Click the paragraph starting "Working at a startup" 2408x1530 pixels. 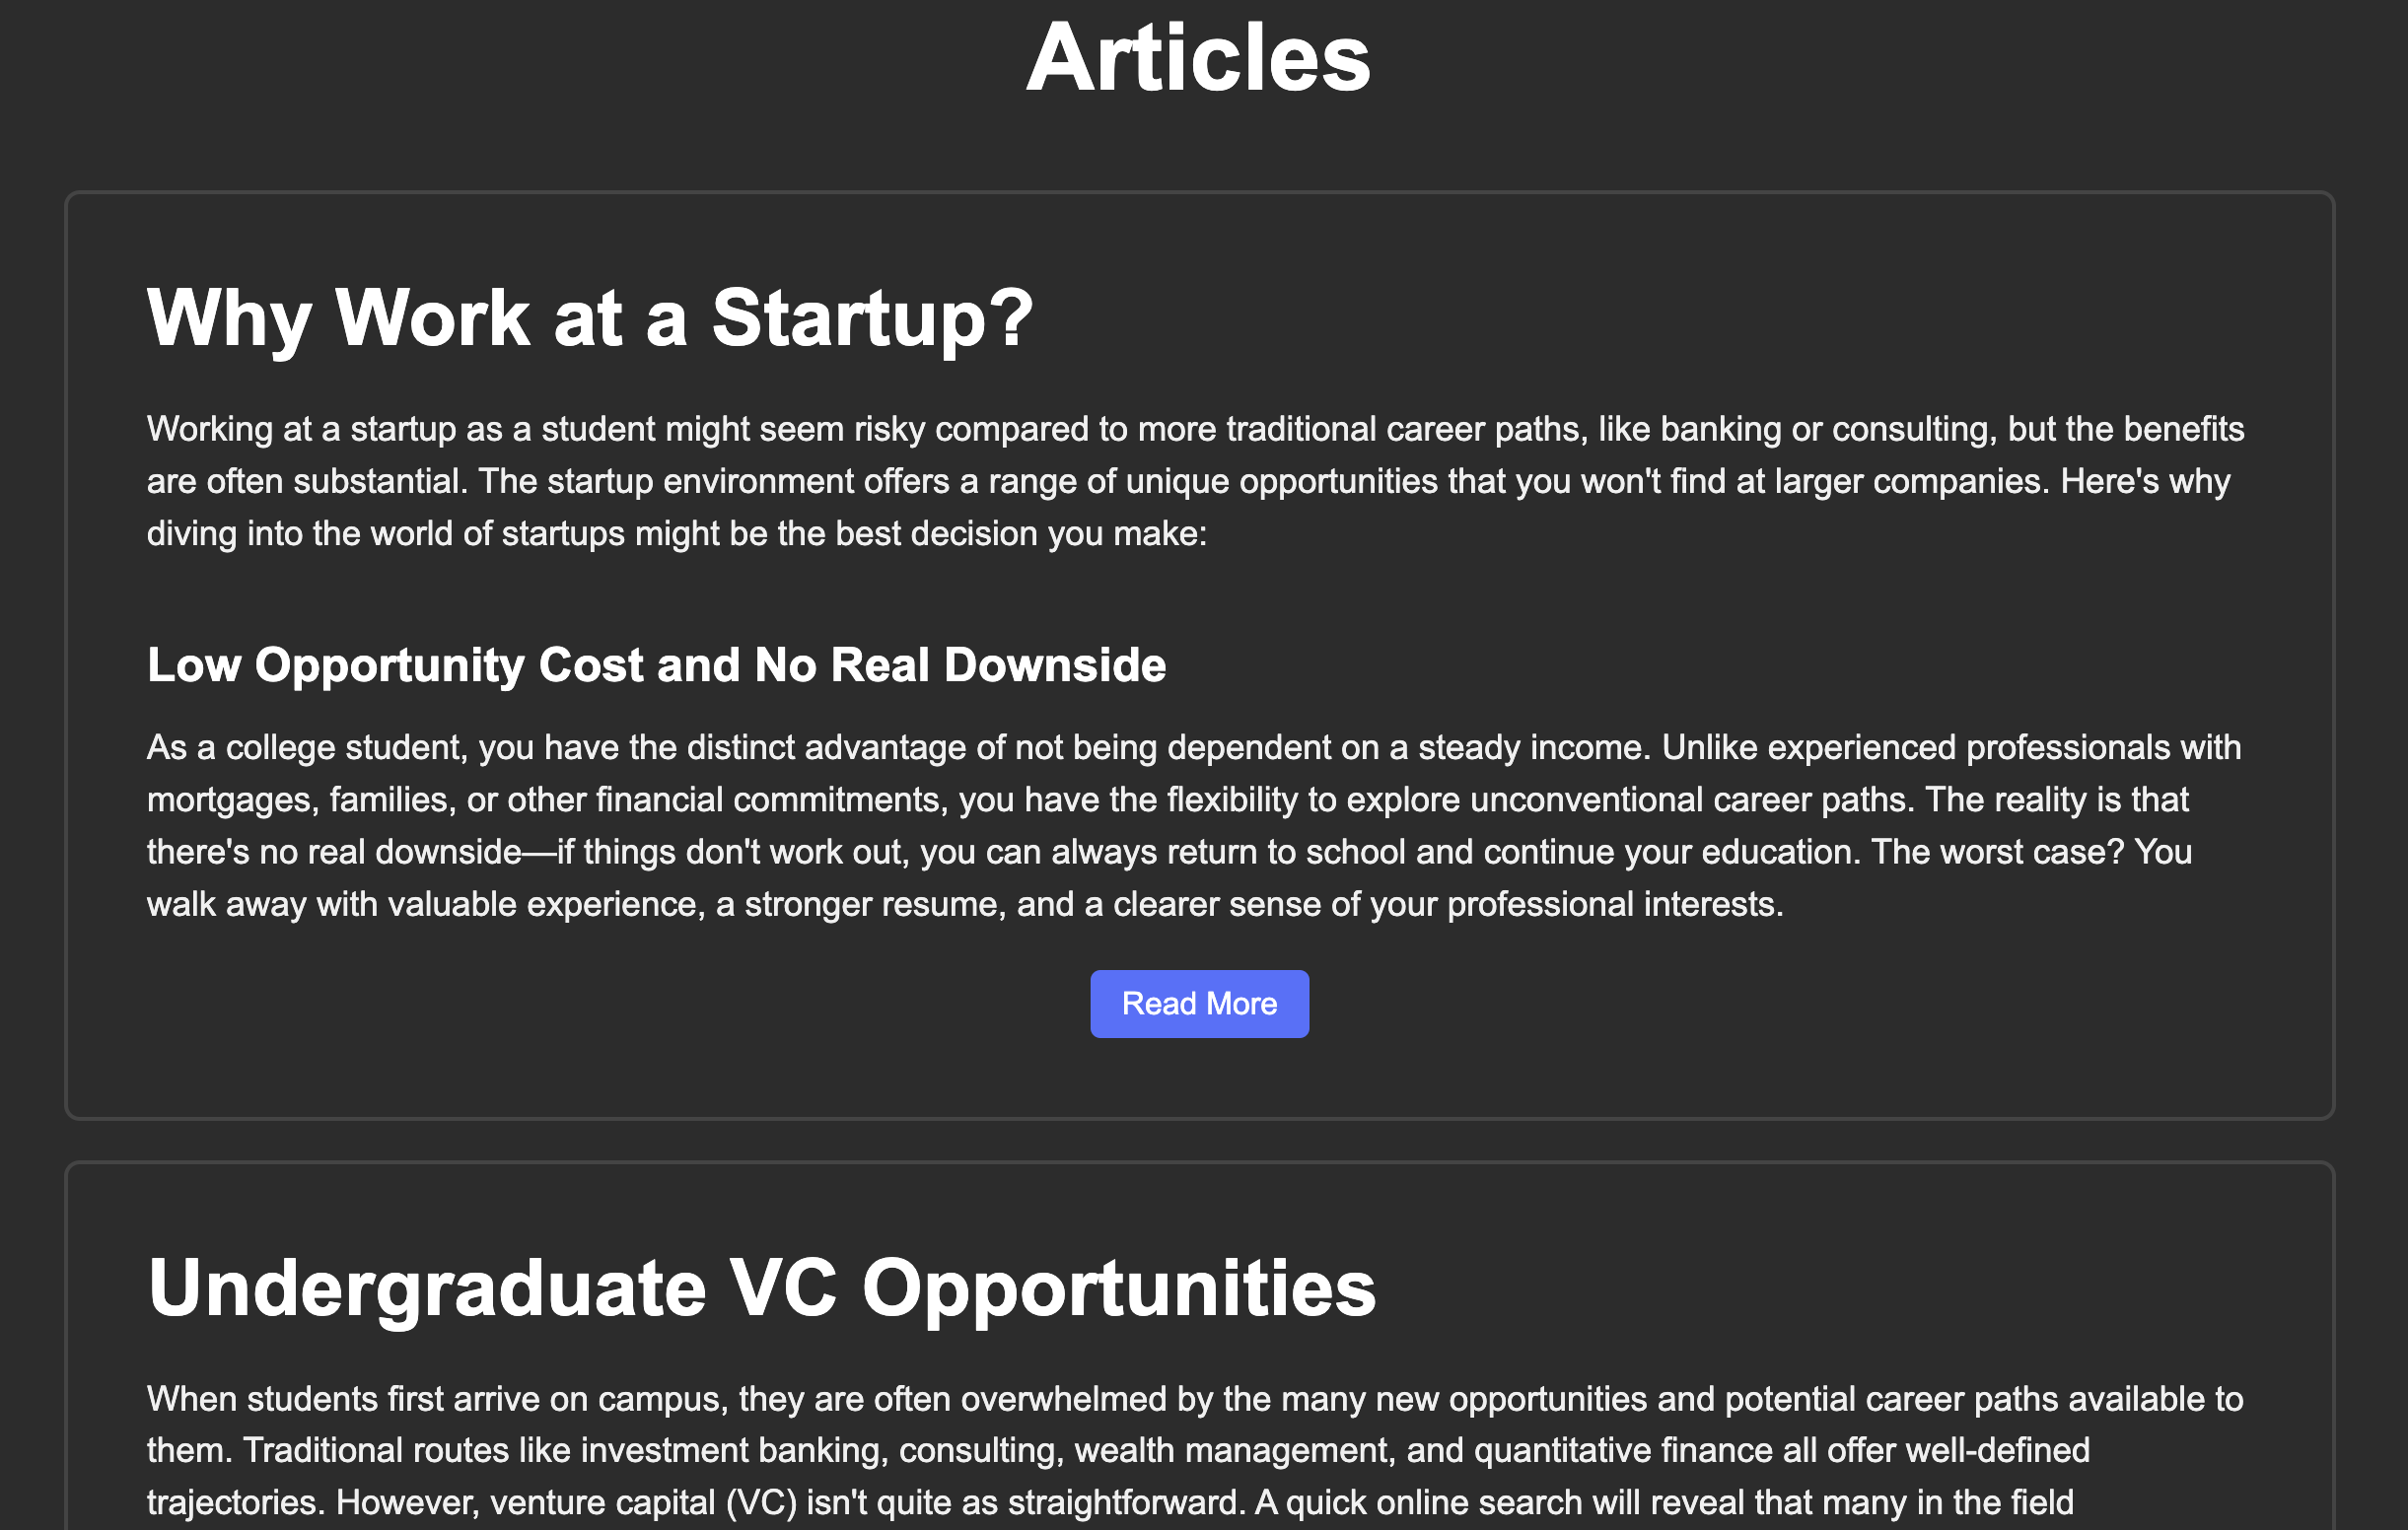coord(1196,481)
